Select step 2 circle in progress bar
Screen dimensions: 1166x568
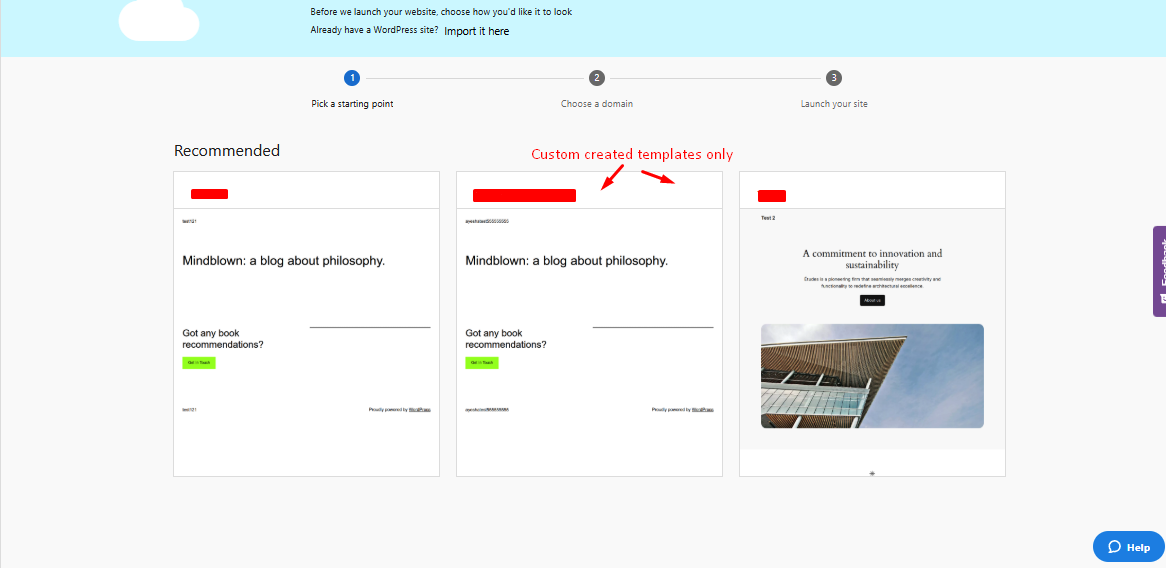597,78
